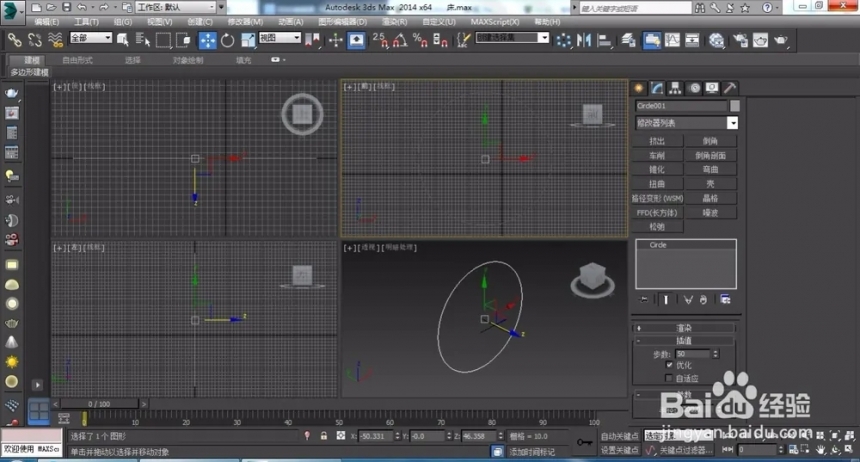The image size is (860, 462).
Task: Toggle the selection lock padlock icon
Action: coord(324,436)
